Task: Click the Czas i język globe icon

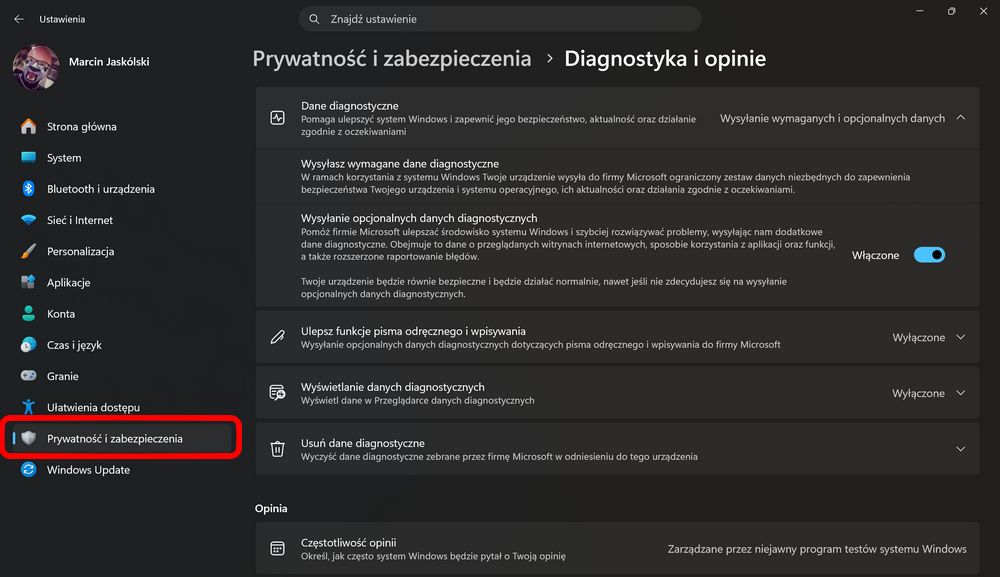Action: (x=28, y=345)
